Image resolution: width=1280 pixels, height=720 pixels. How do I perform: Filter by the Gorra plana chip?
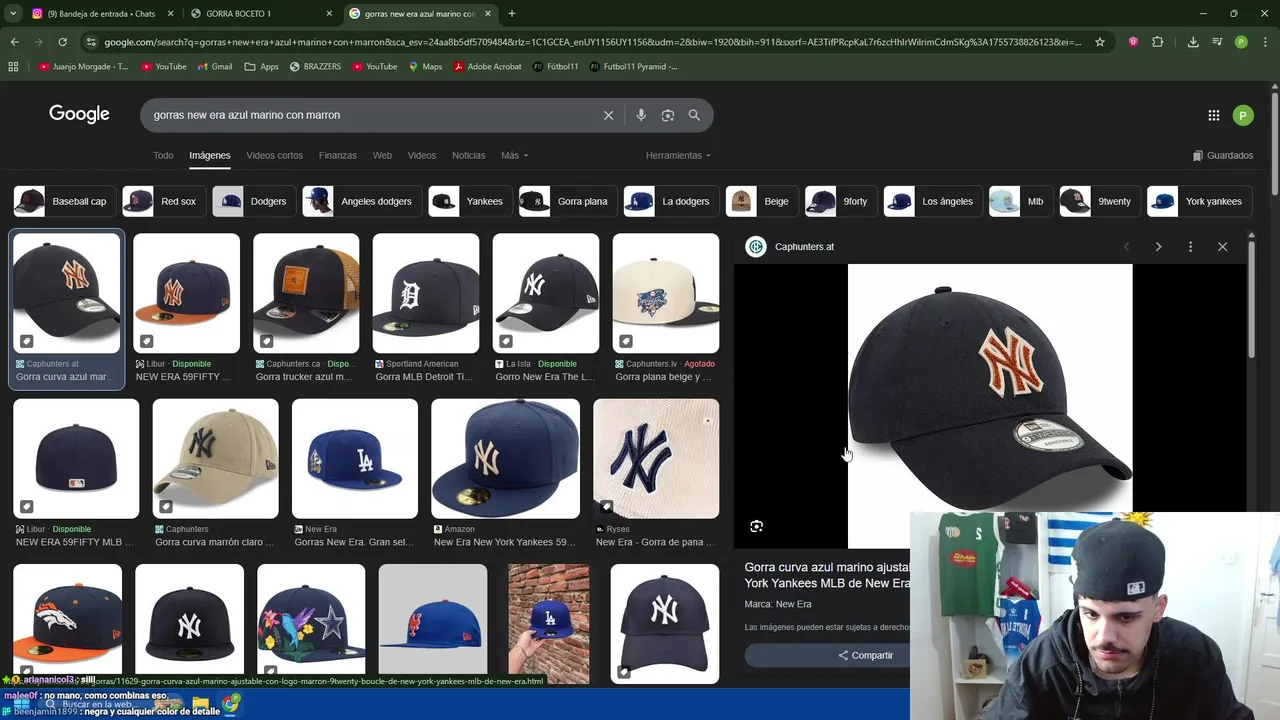pos(567,201)
